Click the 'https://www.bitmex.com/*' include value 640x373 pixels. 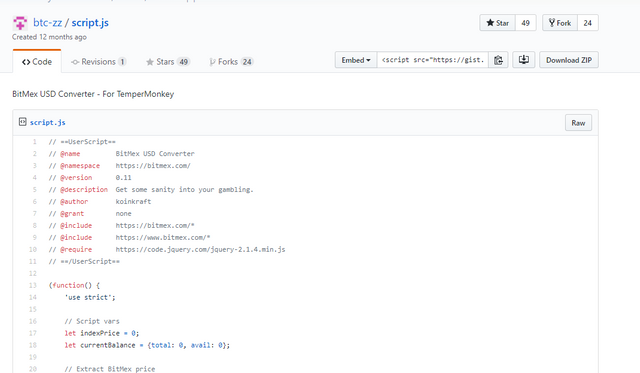coord(162,238)
